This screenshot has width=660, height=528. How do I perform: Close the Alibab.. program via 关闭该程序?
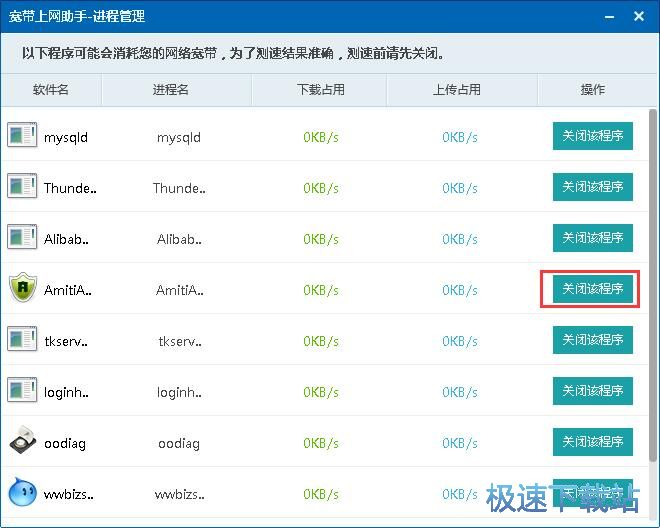593,238
